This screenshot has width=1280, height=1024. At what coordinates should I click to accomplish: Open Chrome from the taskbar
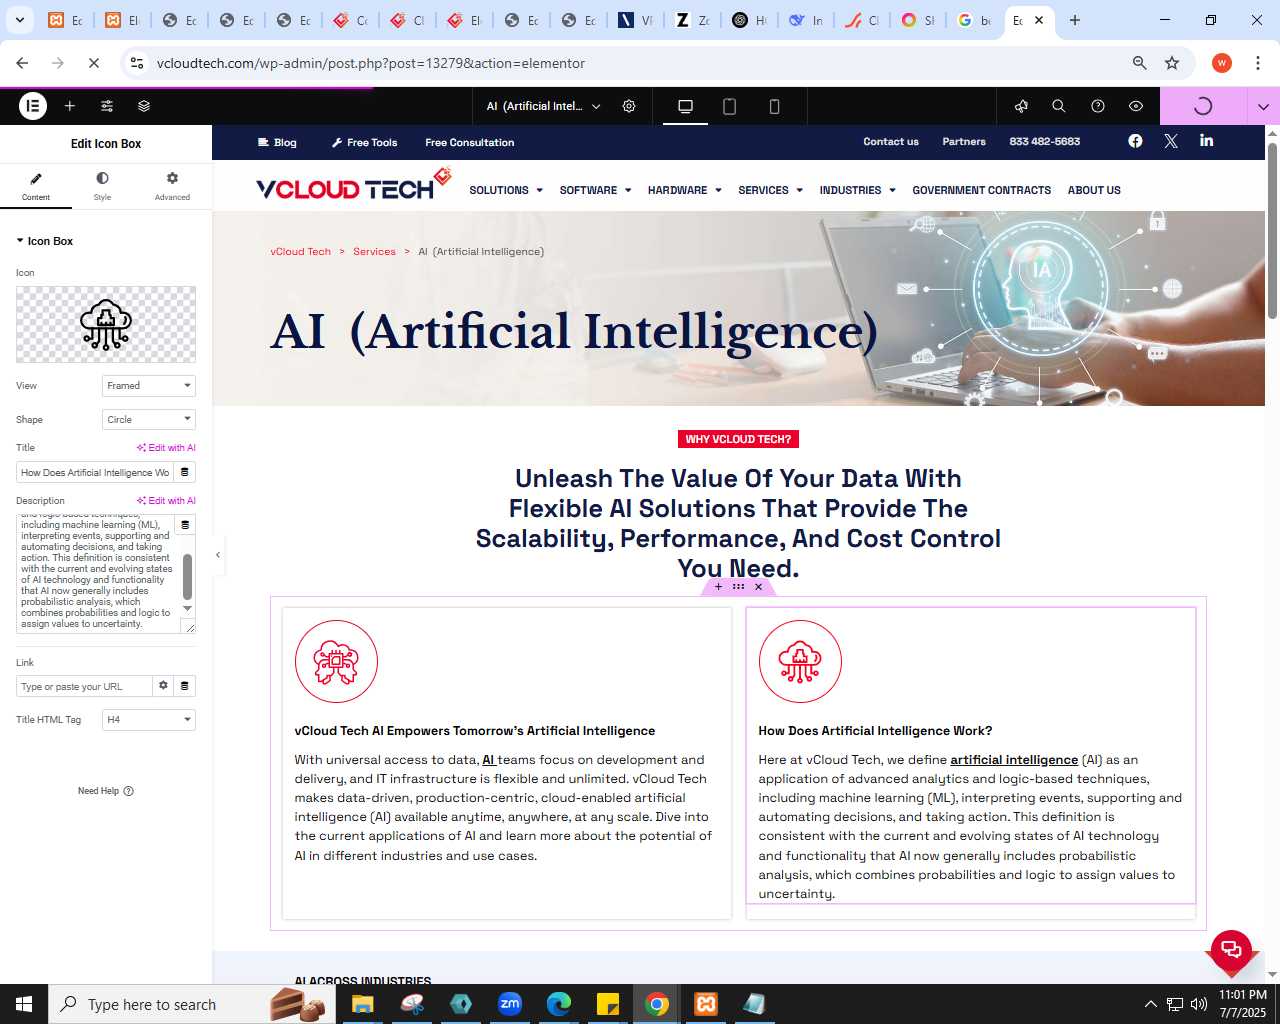(x=657, y=1004)
